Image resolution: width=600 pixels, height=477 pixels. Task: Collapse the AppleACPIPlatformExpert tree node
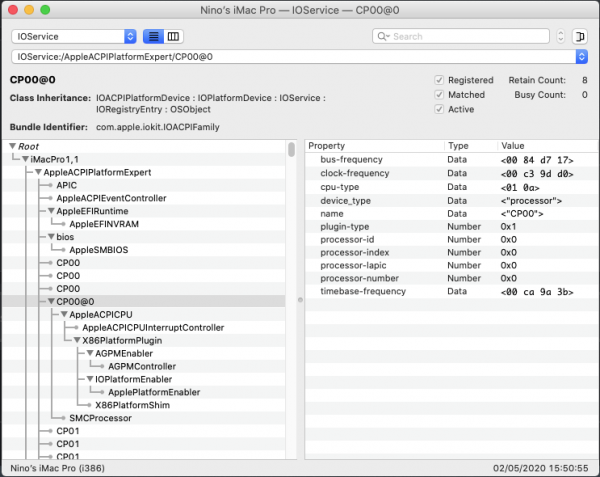(38, 172)
